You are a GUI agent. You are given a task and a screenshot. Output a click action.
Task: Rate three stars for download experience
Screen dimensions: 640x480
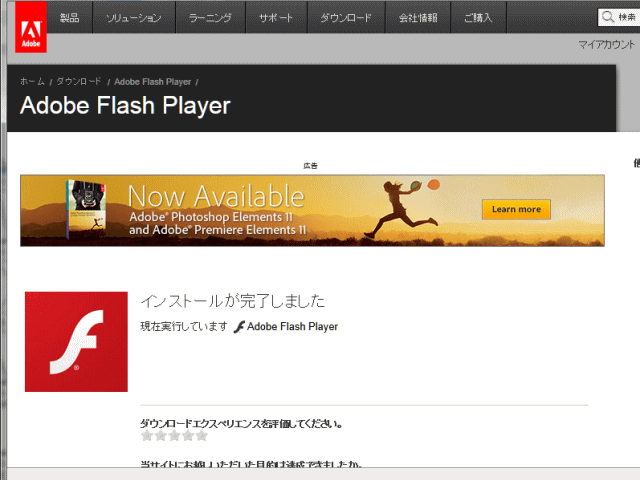174,436
